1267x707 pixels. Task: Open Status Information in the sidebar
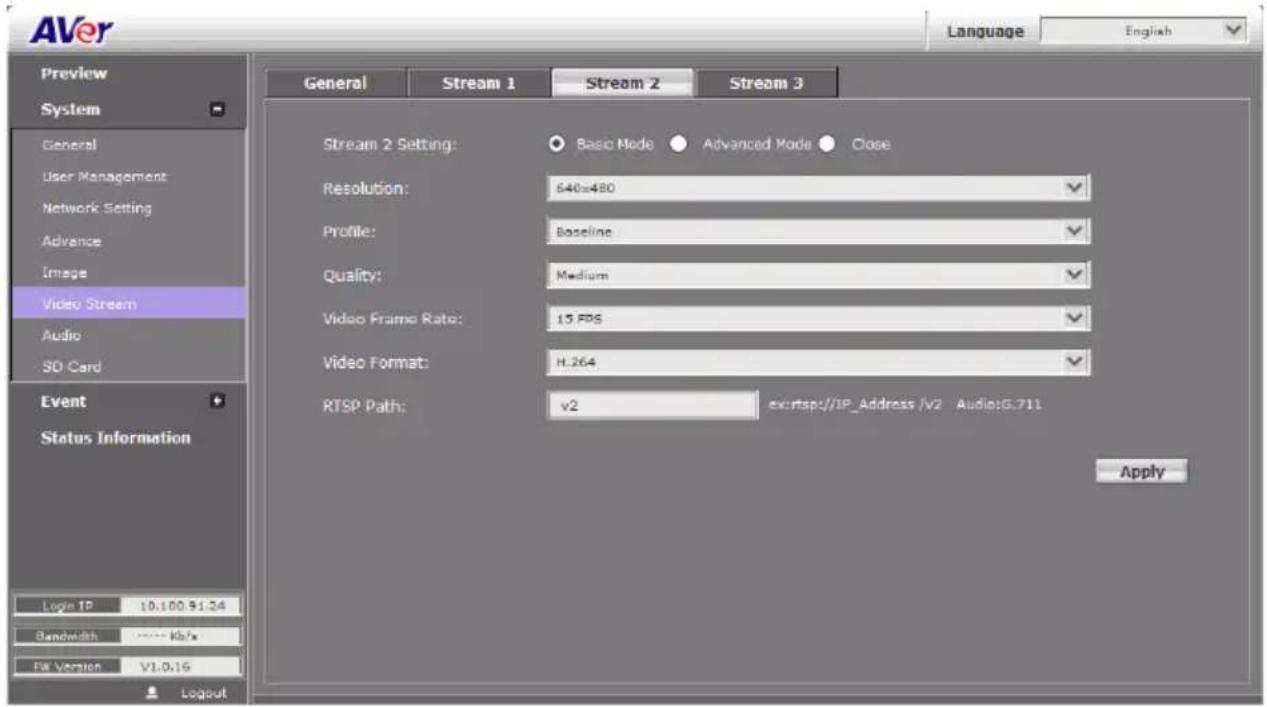coord(115,438)
